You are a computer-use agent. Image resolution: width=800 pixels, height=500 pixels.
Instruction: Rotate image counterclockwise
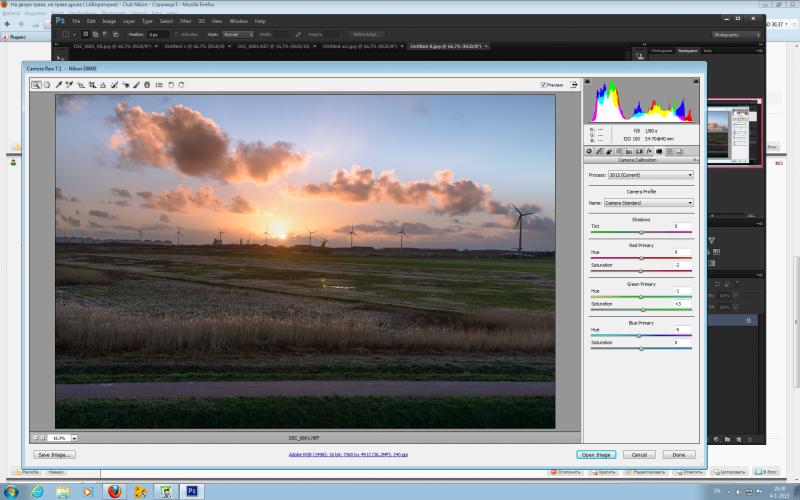click(x=171, y=85)
